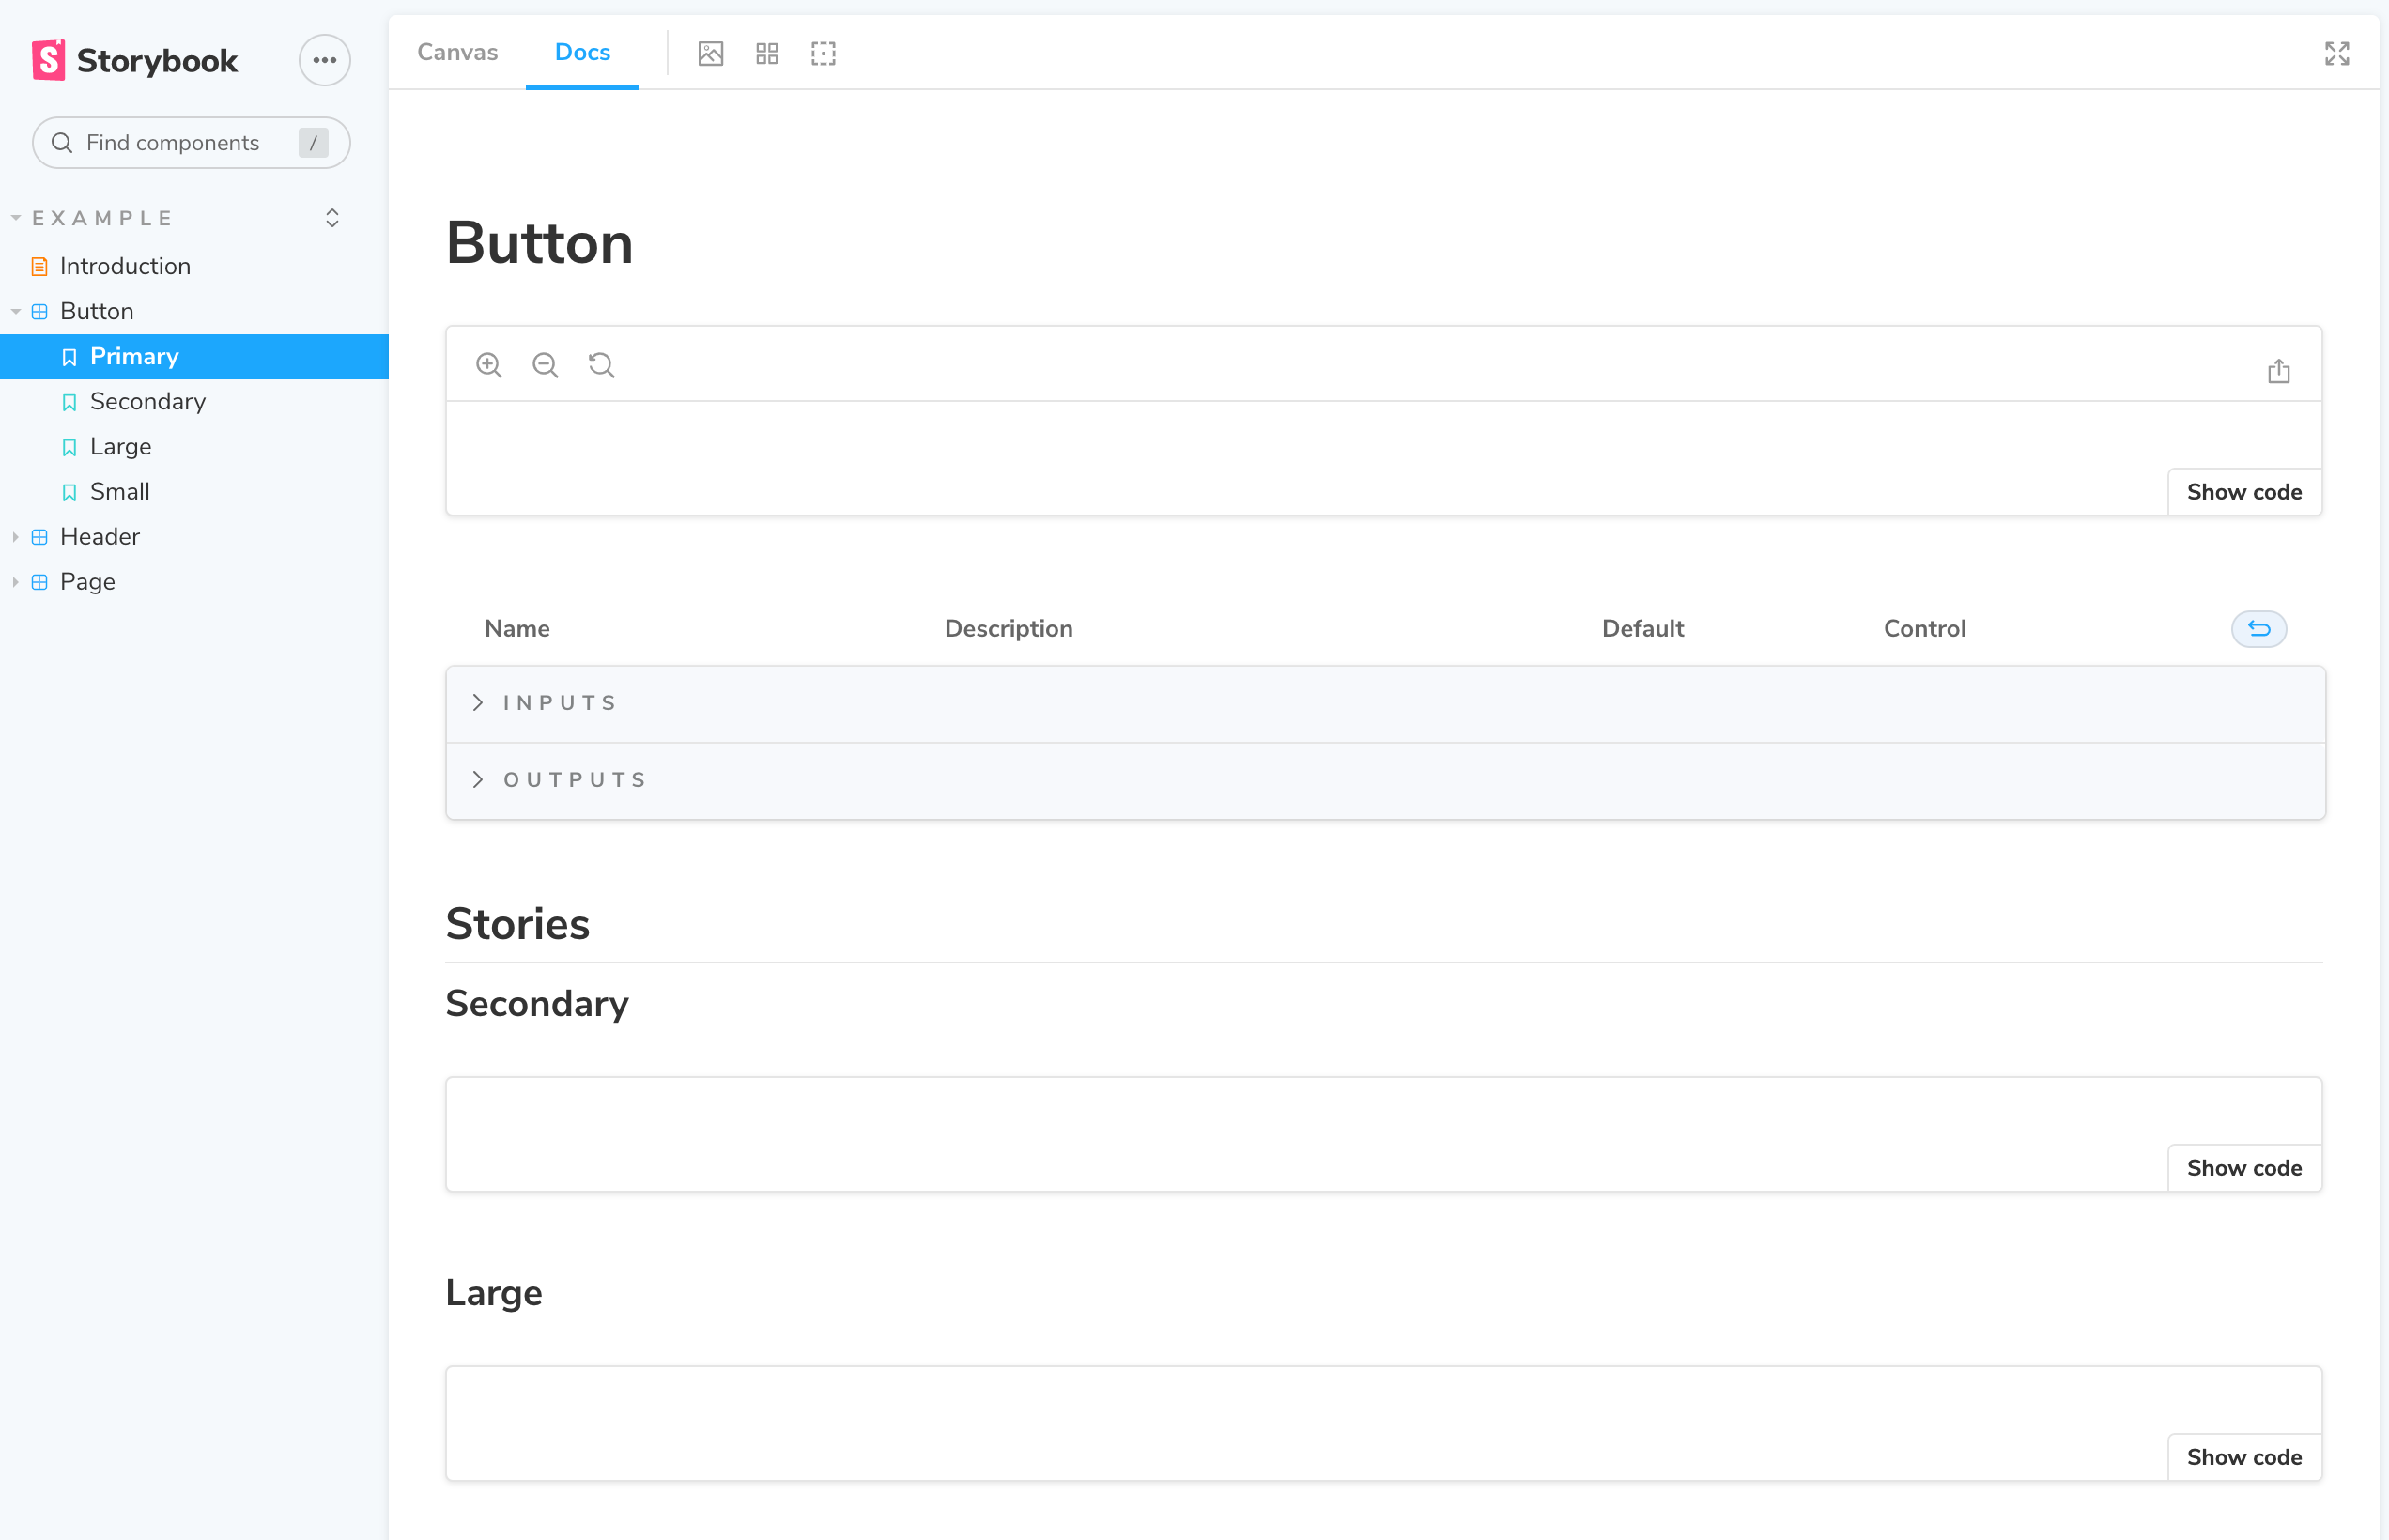Screen dimensions: 2389x1540
Task: Click the magnifier icon in component search
Action: point(62,142)
